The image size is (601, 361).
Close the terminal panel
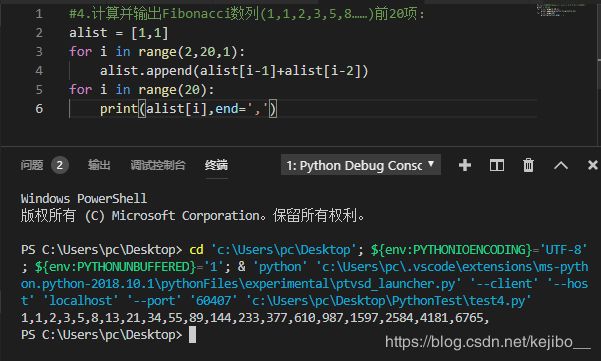click(x=593, y=165)
